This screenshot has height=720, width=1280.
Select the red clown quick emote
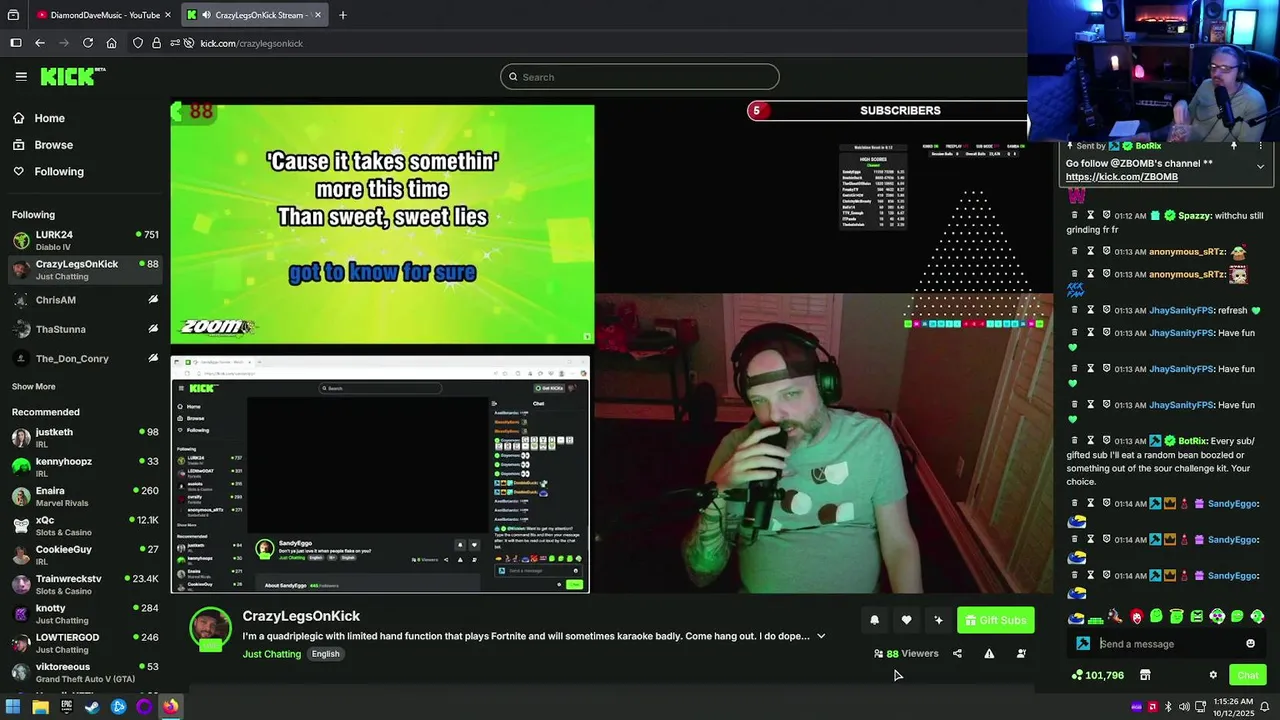pyautogui.click(x=1136, y=617)
